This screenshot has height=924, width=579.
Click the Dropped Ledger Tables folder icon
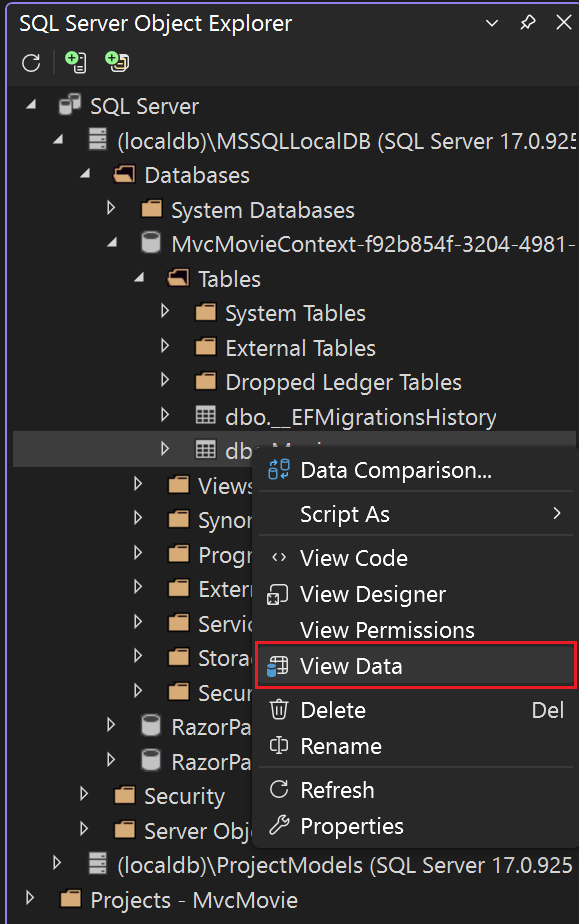[x=205, y=381]
